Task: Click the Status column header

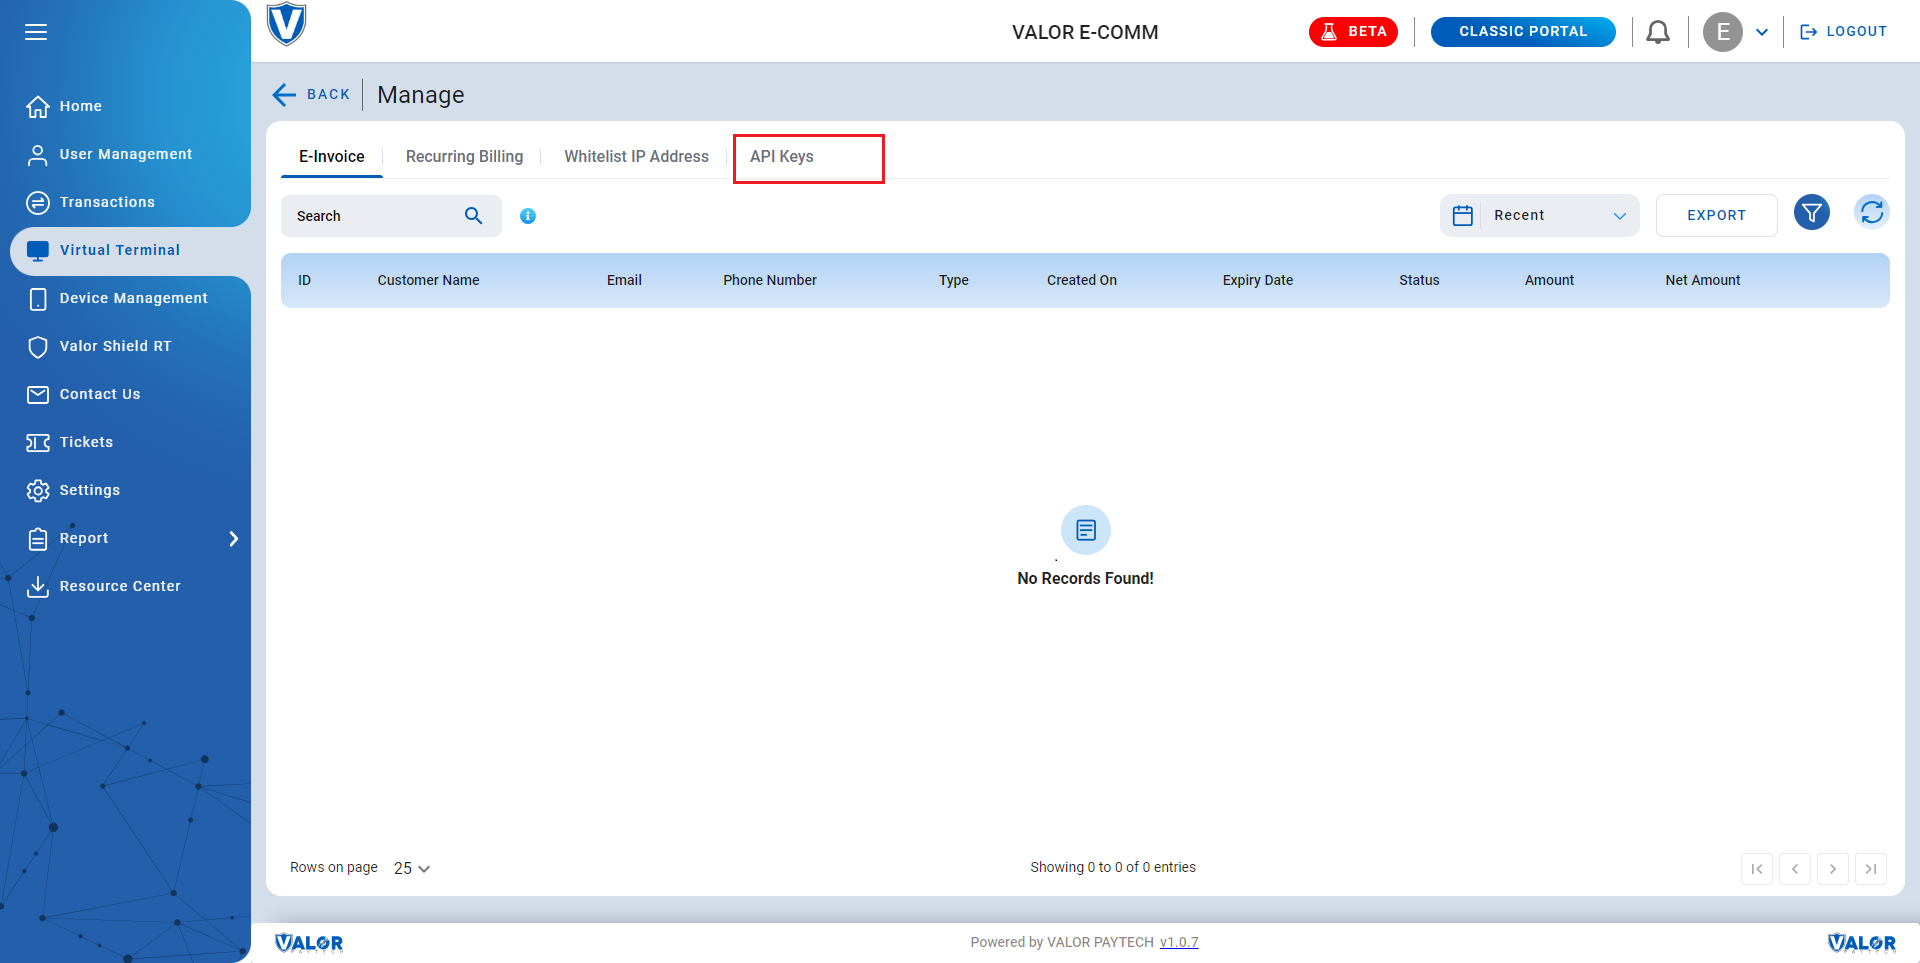Action: (x=1419, y=280)
